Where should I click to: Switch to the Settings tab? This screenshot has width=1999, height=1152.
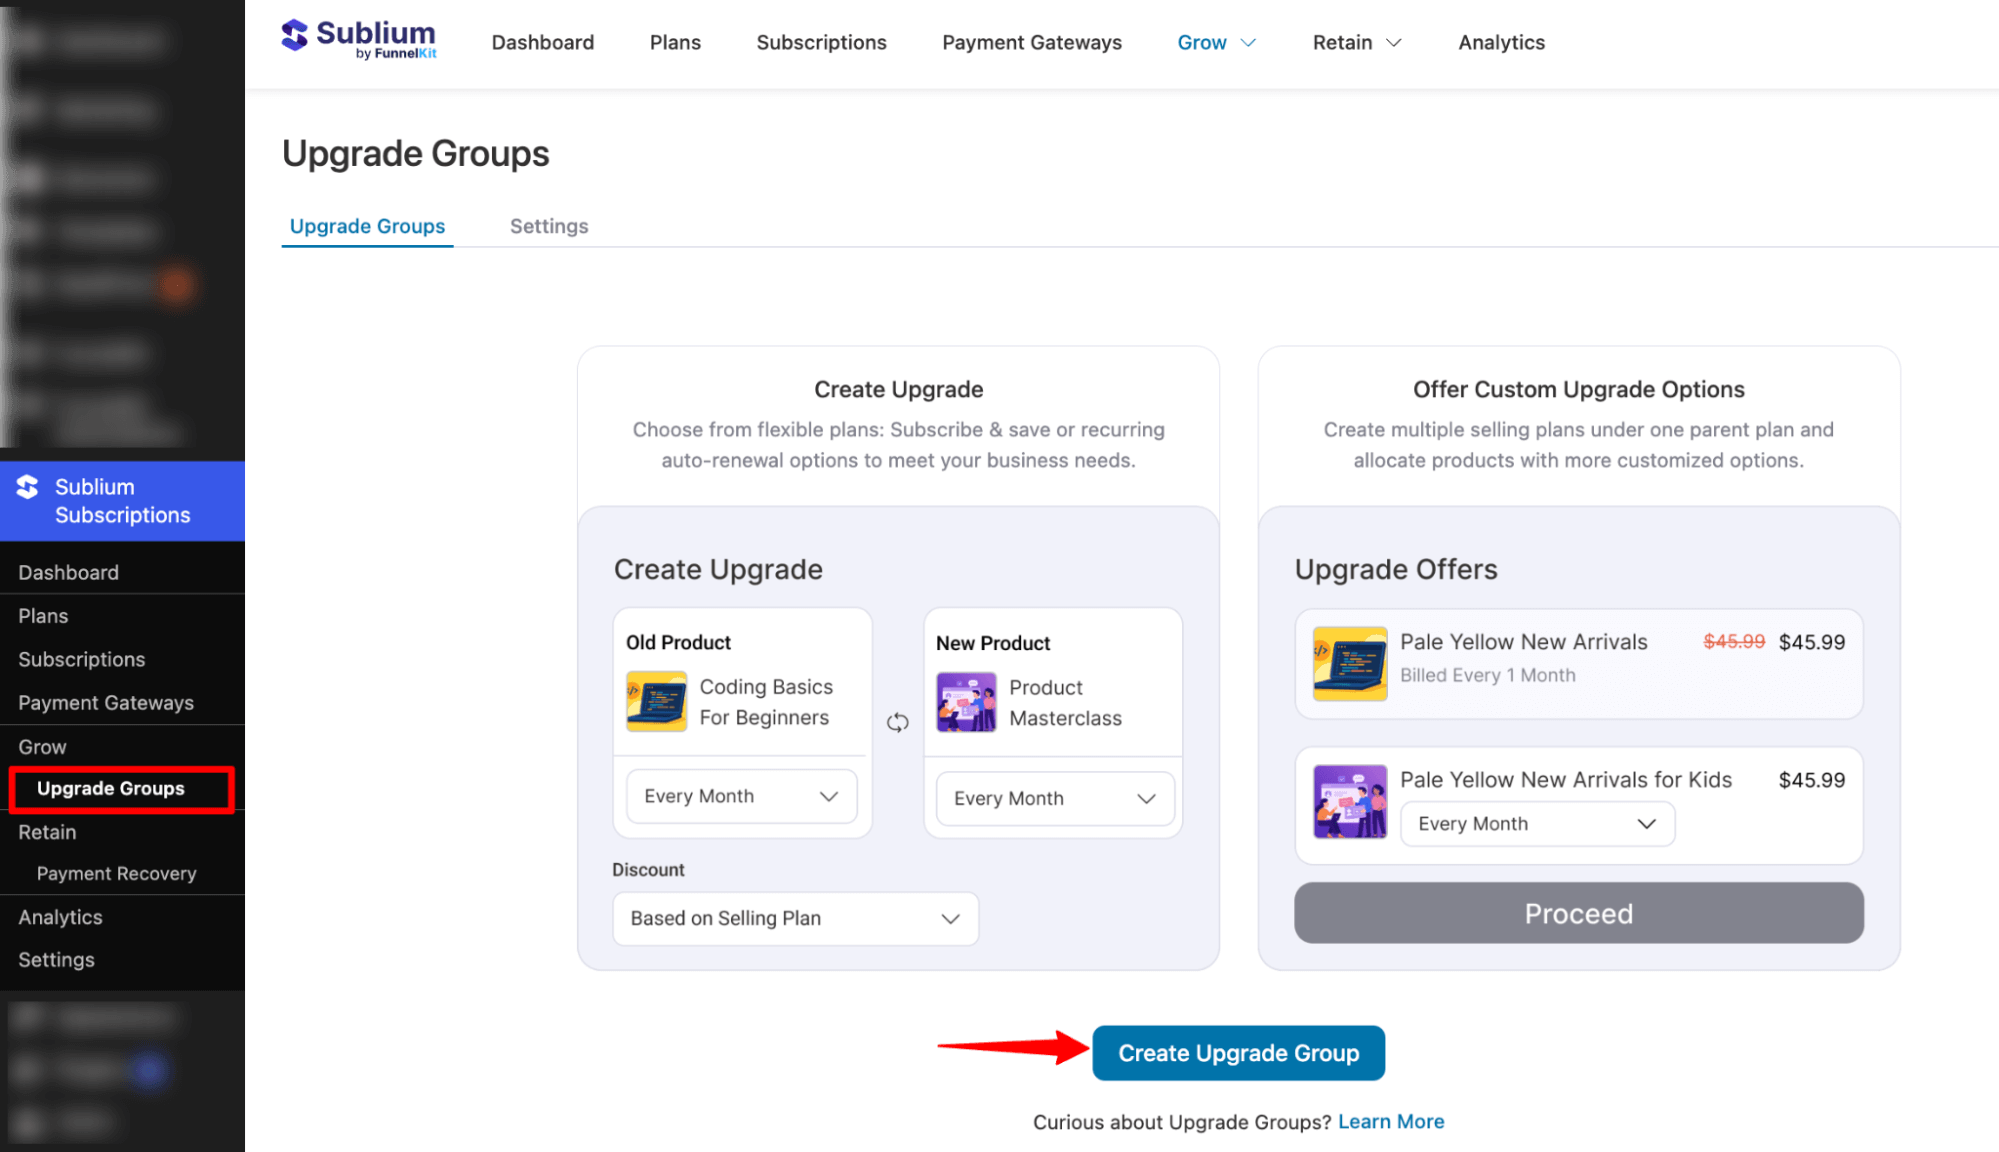(x=548, y=226)
